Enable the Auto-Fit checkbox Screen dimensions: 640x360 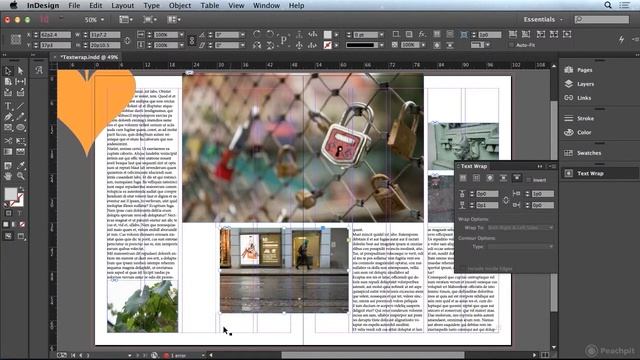click(x=511, y=45)
